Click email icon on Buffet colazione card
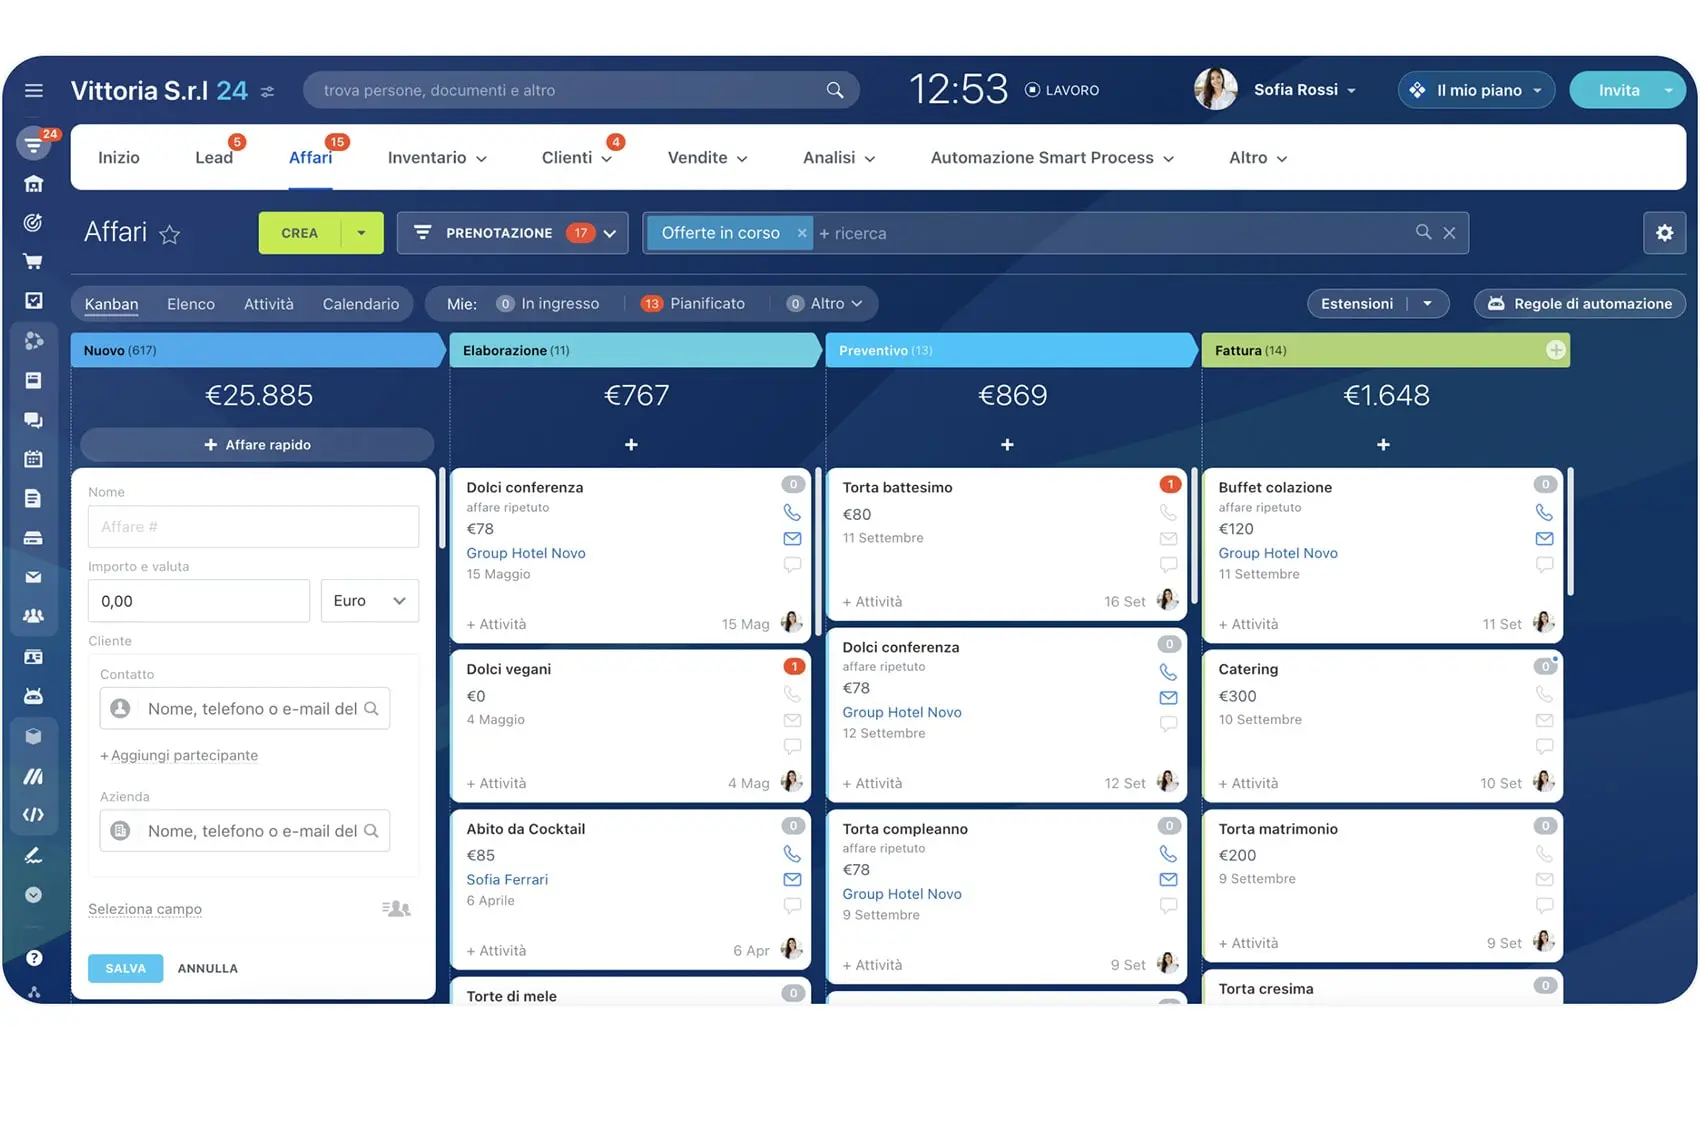Screen dimensions: 1700x1131 pos(1544,538)
